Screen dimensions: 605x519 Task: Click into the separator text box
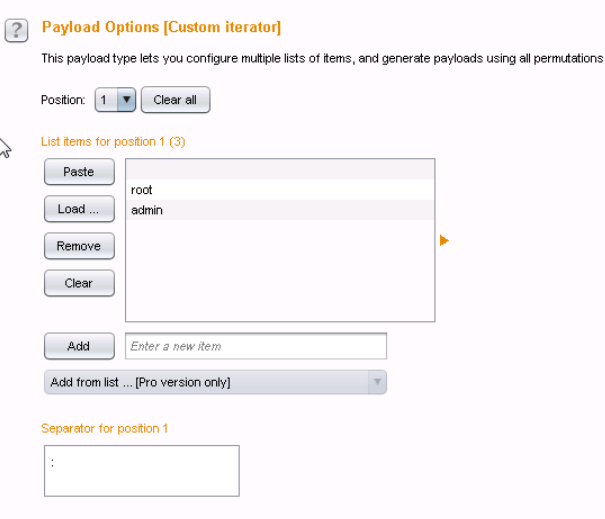click(142, 471)
